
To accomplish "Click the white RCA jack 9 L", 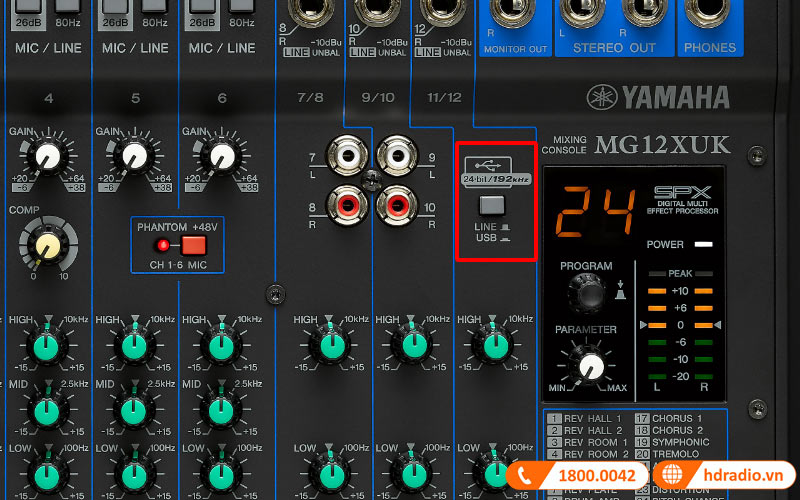I will pos(397,155).
